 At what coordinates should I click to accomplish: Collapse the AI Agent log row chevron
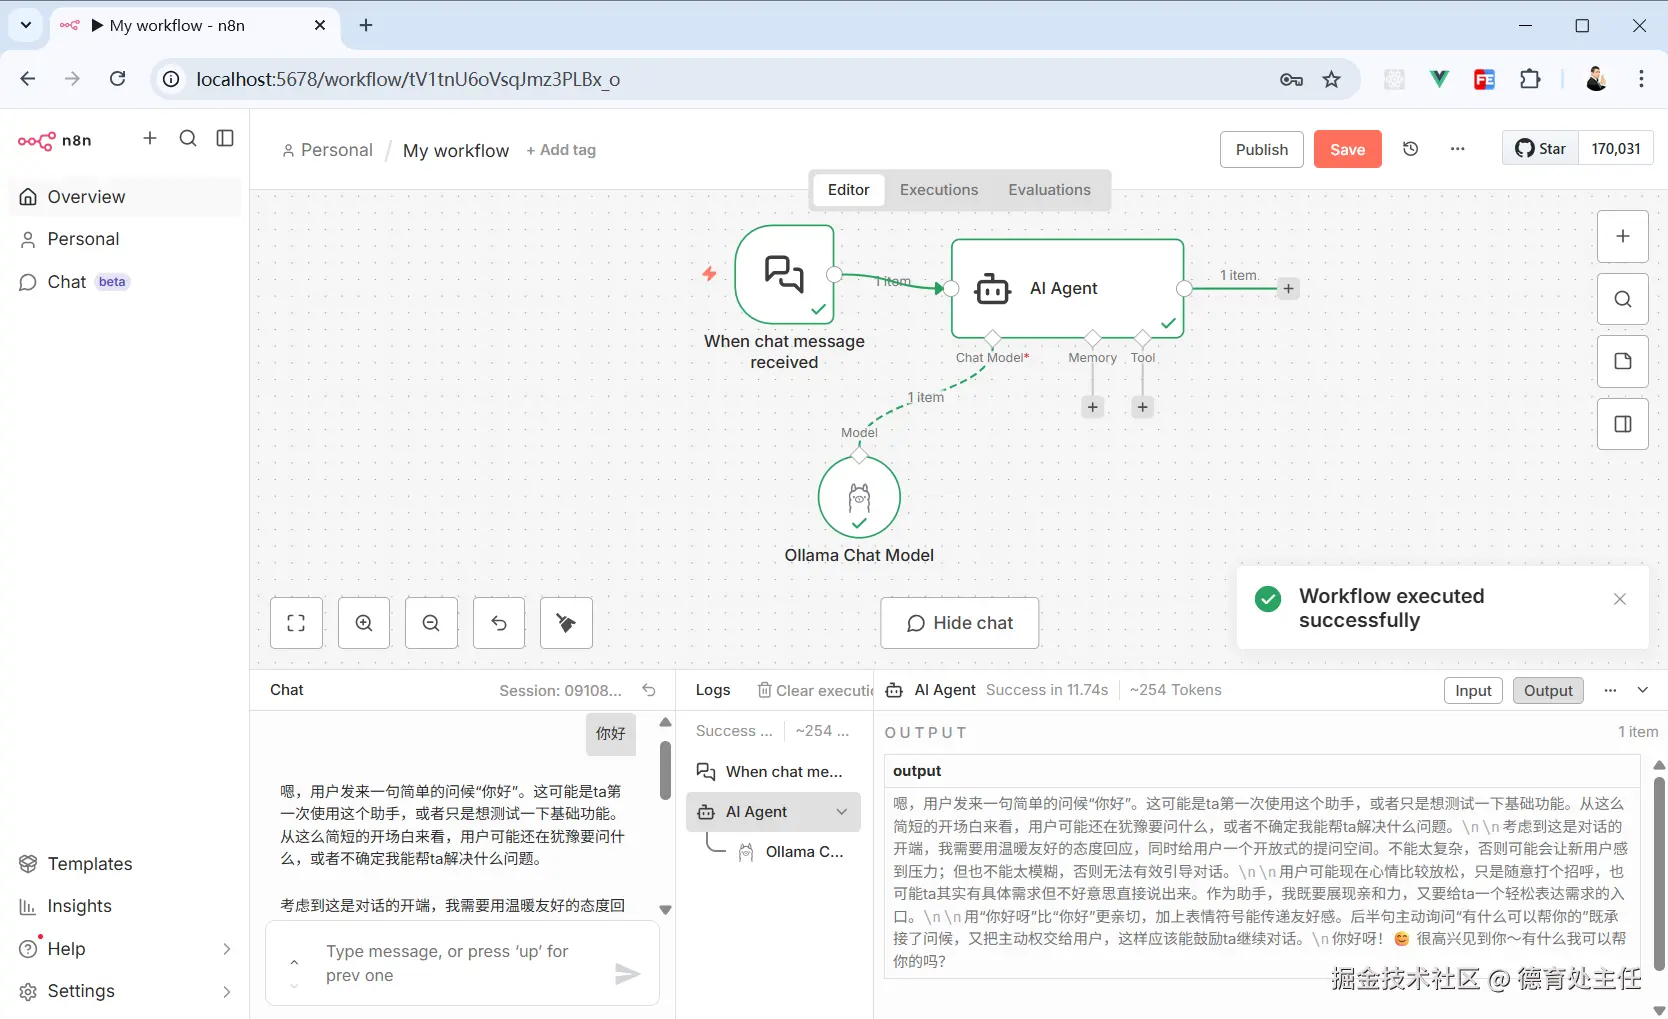(x=842, y=812)
